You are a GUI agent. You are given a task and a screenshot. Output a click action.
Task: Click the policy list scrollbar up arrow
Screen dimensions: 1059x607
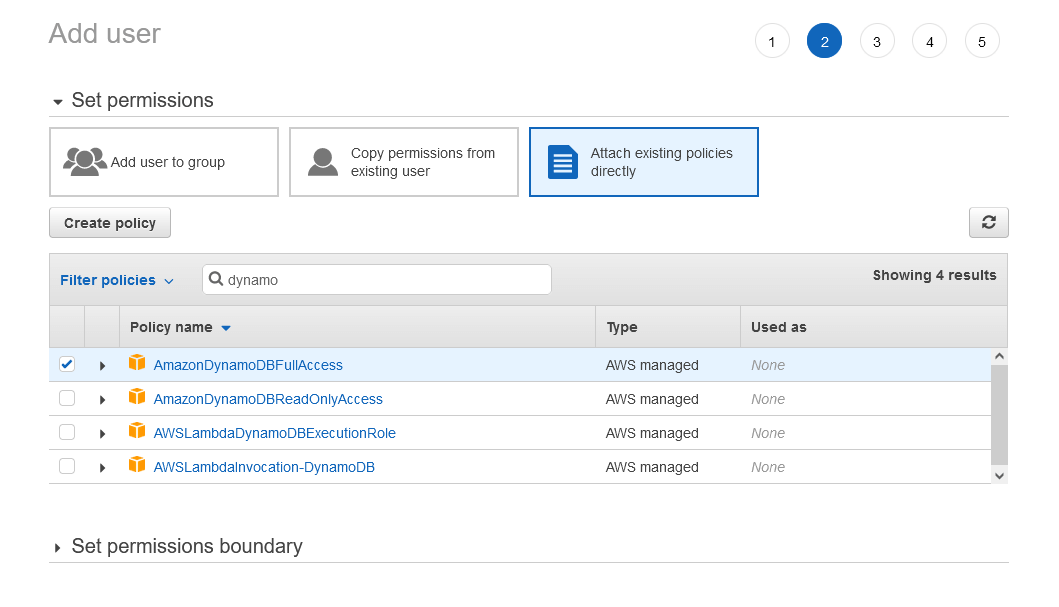(1000, 356)
